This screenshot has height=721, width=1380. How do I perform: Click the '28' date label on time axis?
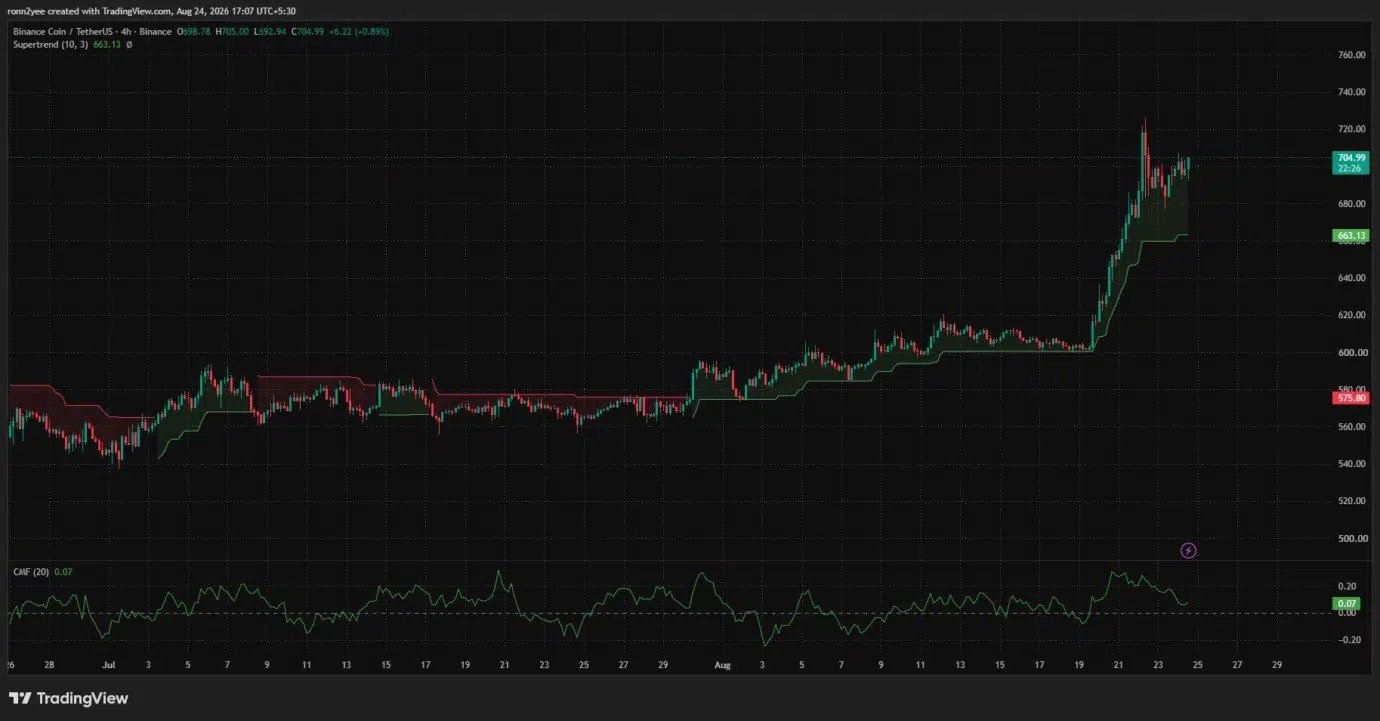pos(49,664)
